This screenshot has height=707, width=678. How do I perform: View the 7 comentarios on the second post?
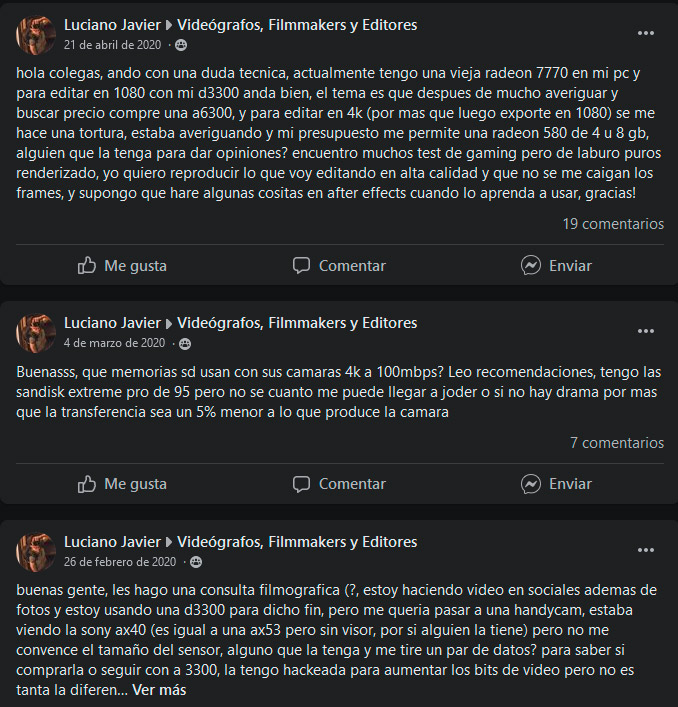[x=616, y=442]
